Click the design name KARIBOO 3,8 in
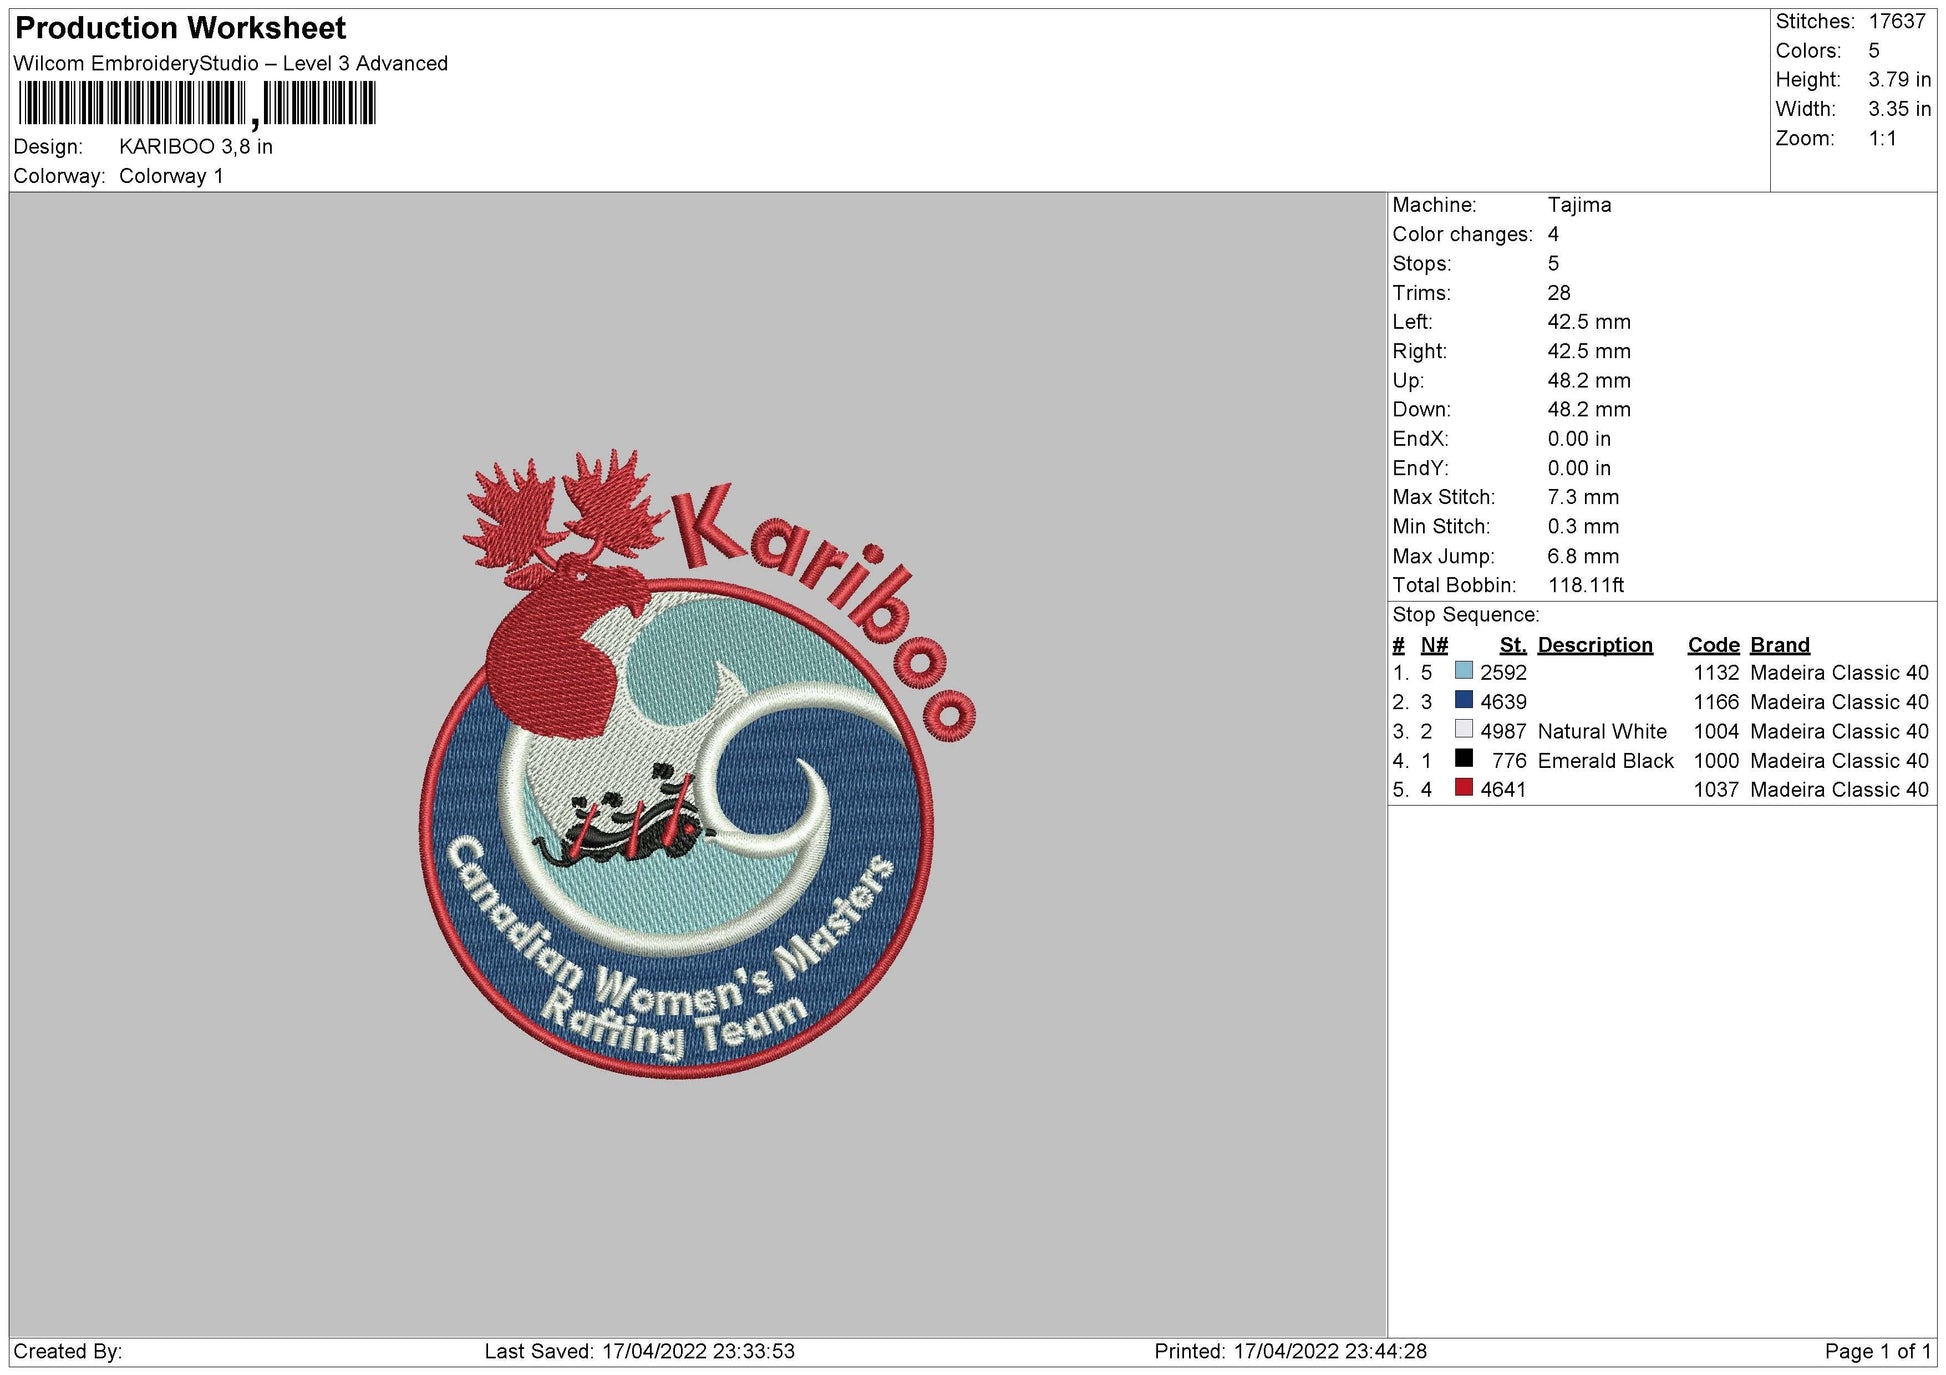Image resolution: width=1946 pixels, height=1375 pixels. [x=198, y=147]
